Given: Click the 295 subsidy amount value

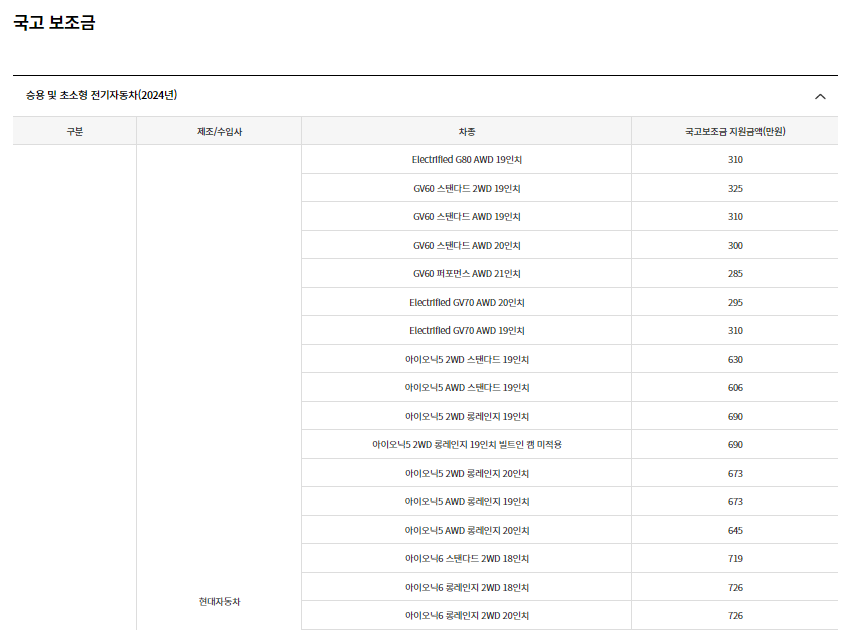Looking at the screenshot, I should 735,303.
